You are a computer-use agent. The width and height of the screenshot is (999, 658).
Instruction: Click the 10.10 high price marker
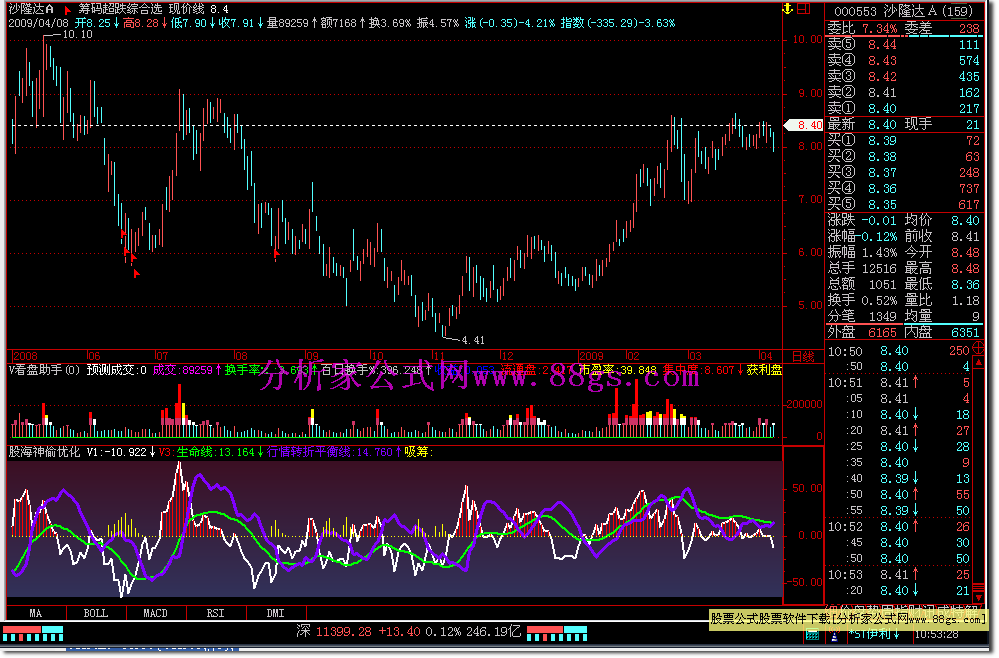tap(77, 34)
